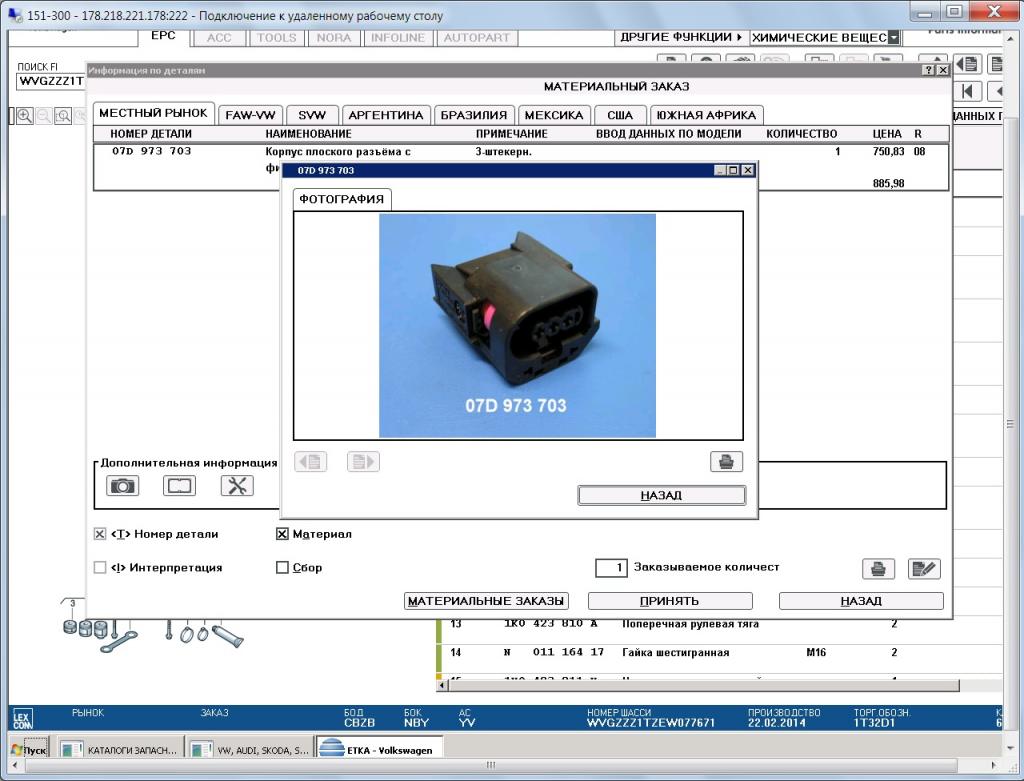1024x781 pixels.
Task: Uncheck the Номер детали checkbox
Action: coord(100,534)
